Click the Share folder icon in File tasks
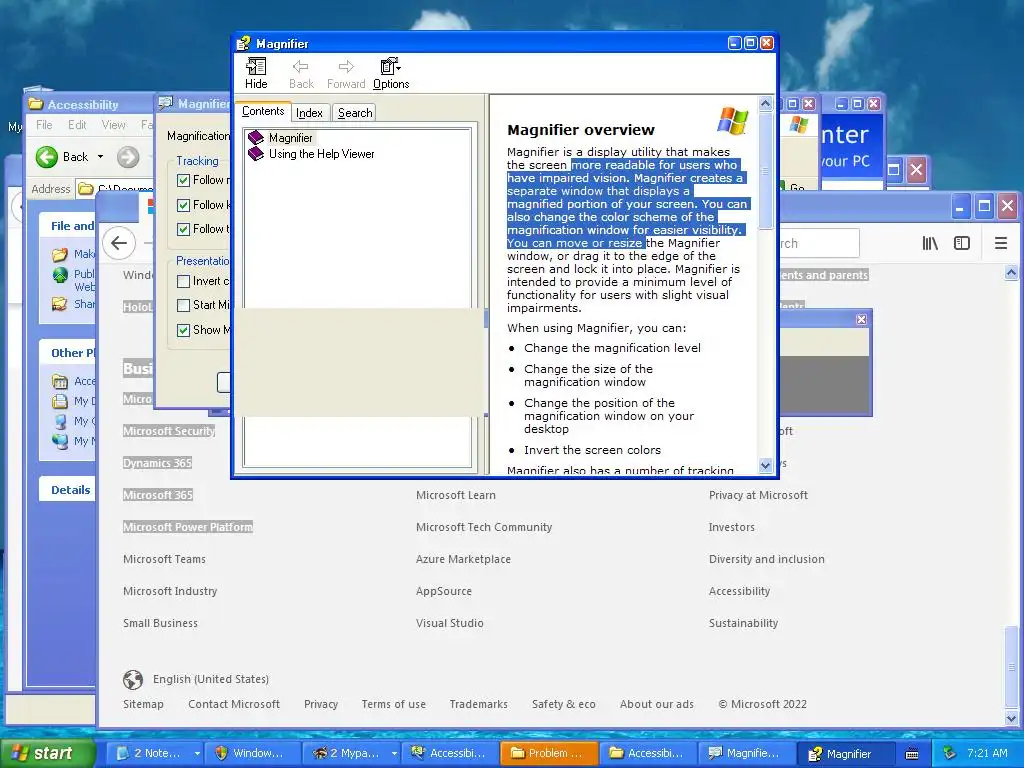This screenshot has height=768, width=1024. click(x=60, y=304)
